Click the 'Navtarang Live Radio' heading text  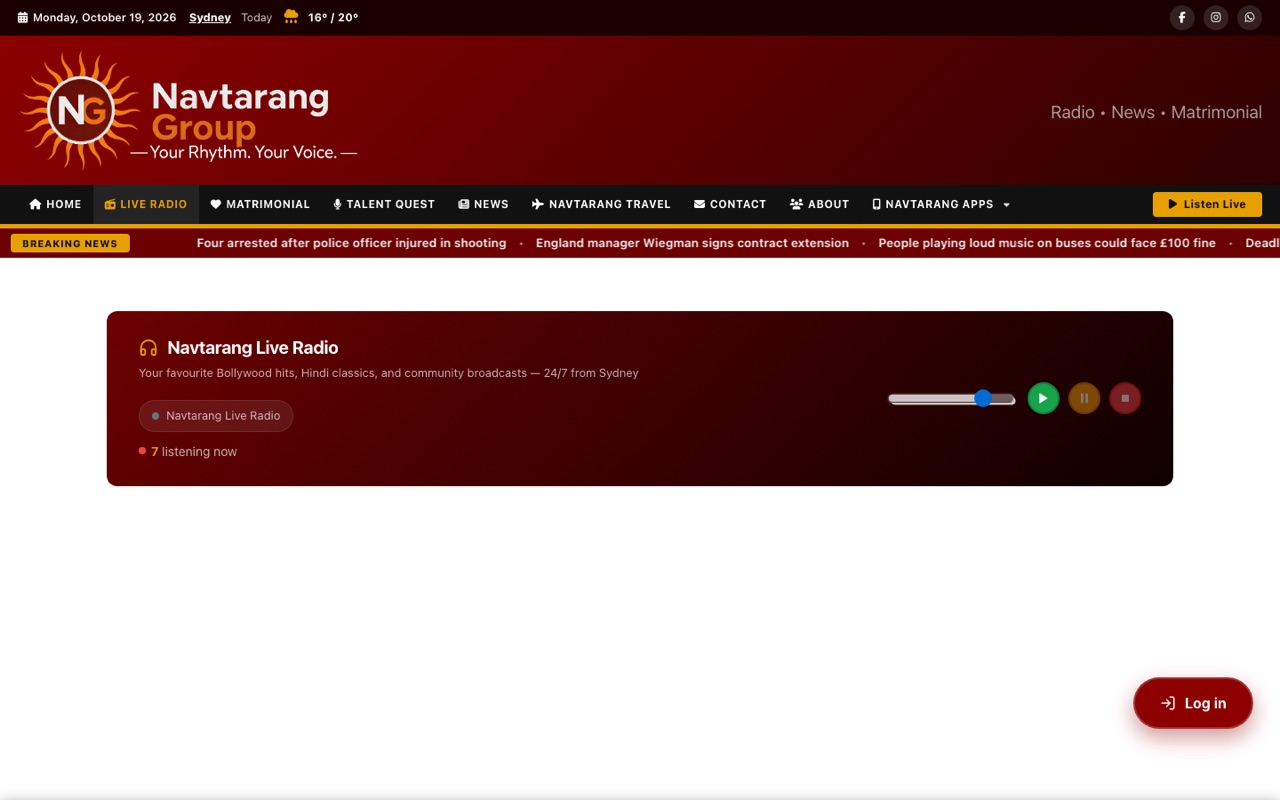coord(253,348)
